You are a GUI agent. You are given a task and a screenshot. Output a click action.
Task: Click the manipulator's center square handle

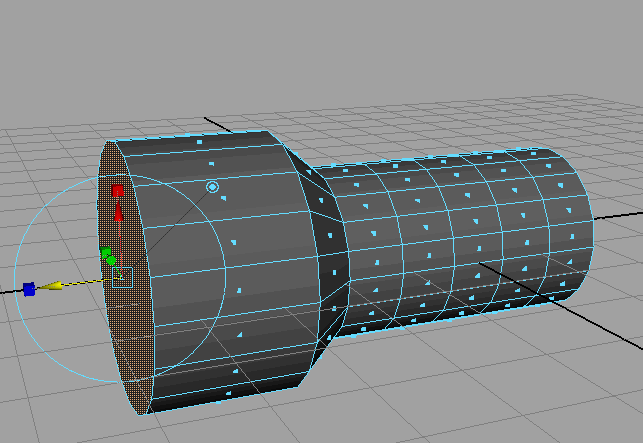tap(122, 278)
